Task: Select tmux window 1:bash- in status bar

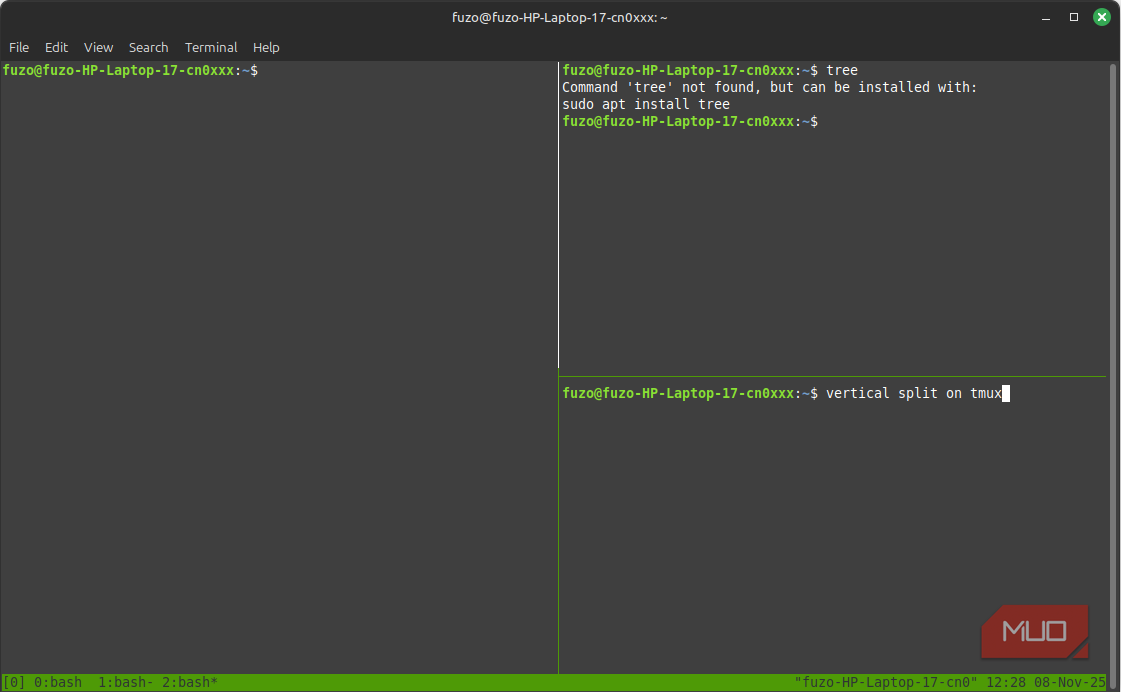Action: pos(126,683)
